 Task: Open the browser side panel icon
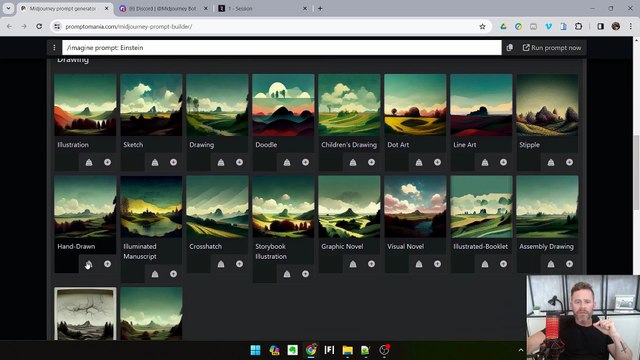tap(600, 27)
